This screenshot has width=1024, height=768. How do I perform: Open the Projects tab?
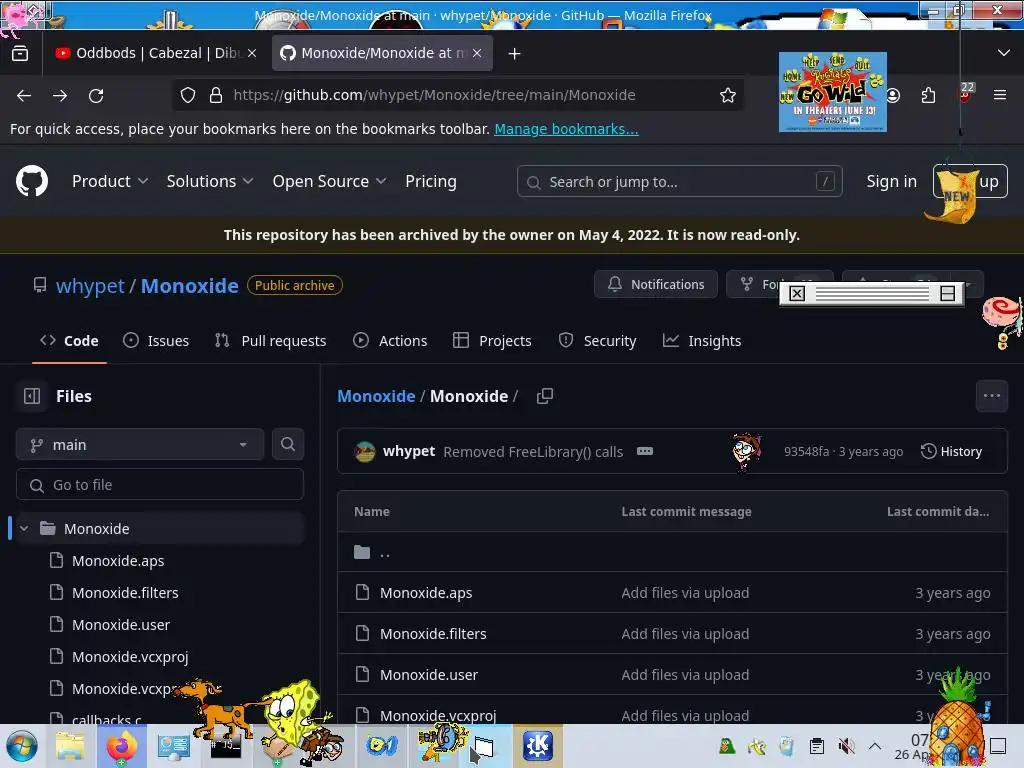492,340
